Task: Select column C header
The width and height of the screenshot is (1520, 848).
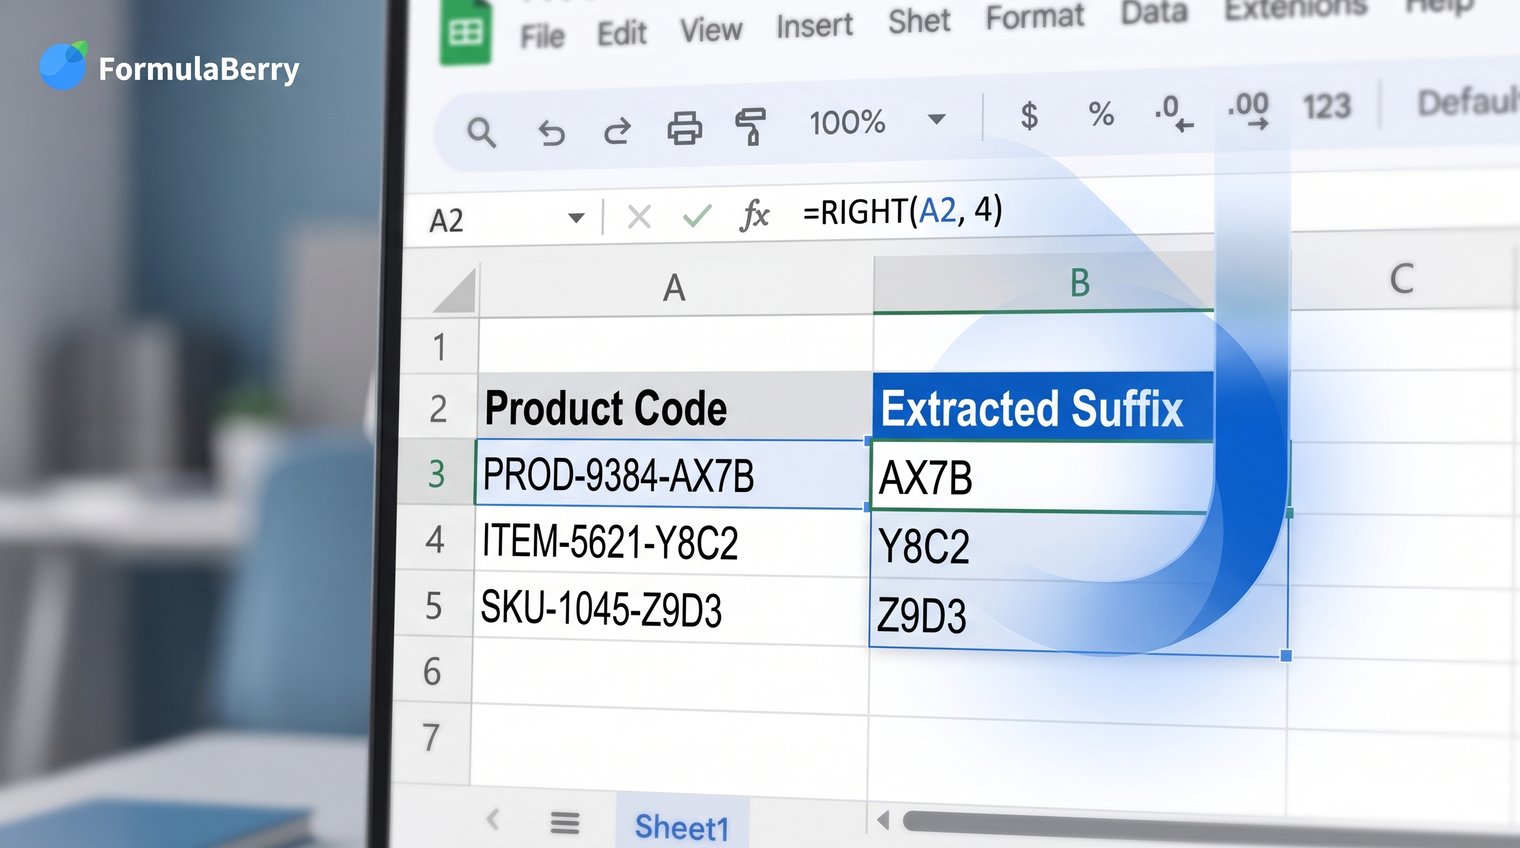Action: pyautogui.click(x=1402, y=278)
